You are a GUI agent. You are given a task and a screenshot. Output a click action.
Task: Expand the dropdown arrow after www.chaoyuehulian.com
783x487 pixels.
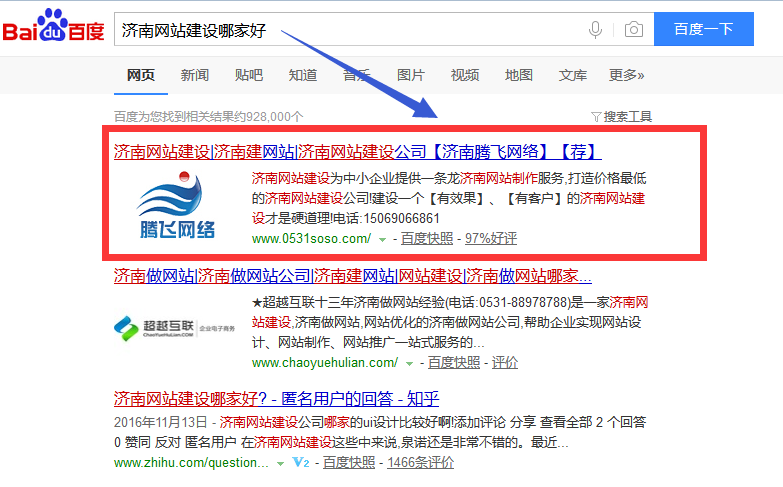pyautogui.click(x=409, y=364)
